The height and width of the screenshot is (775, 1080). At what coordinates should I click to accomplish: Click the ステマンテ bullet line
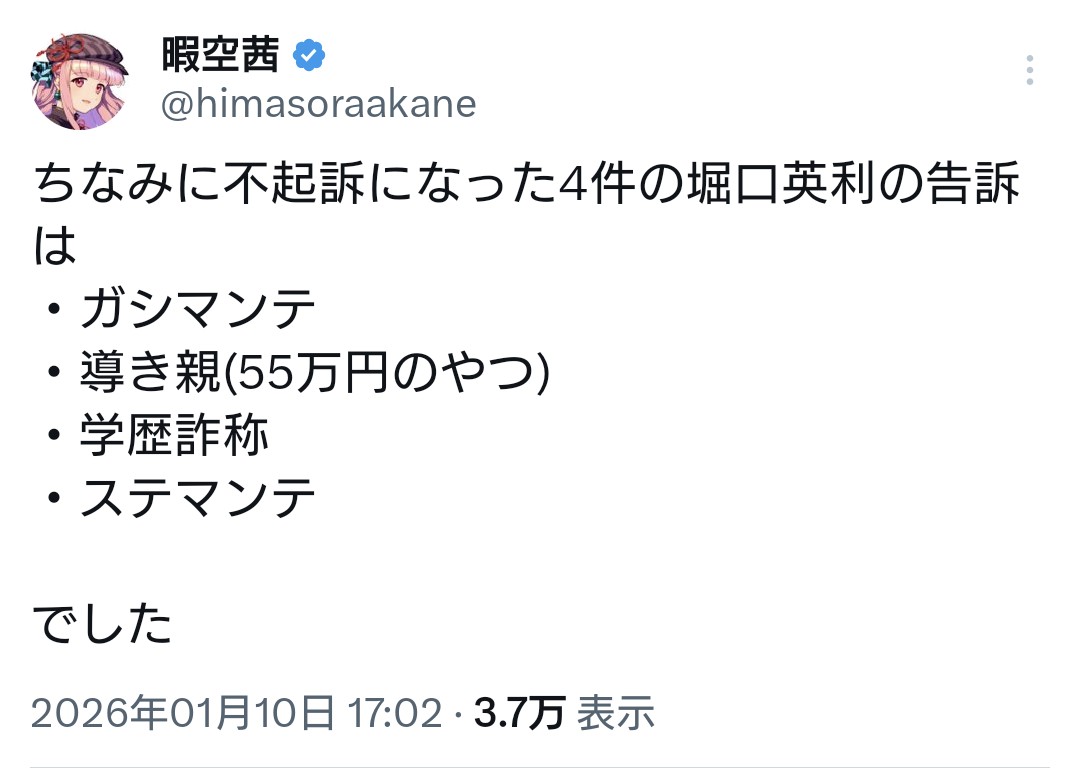tap(198, 498)
